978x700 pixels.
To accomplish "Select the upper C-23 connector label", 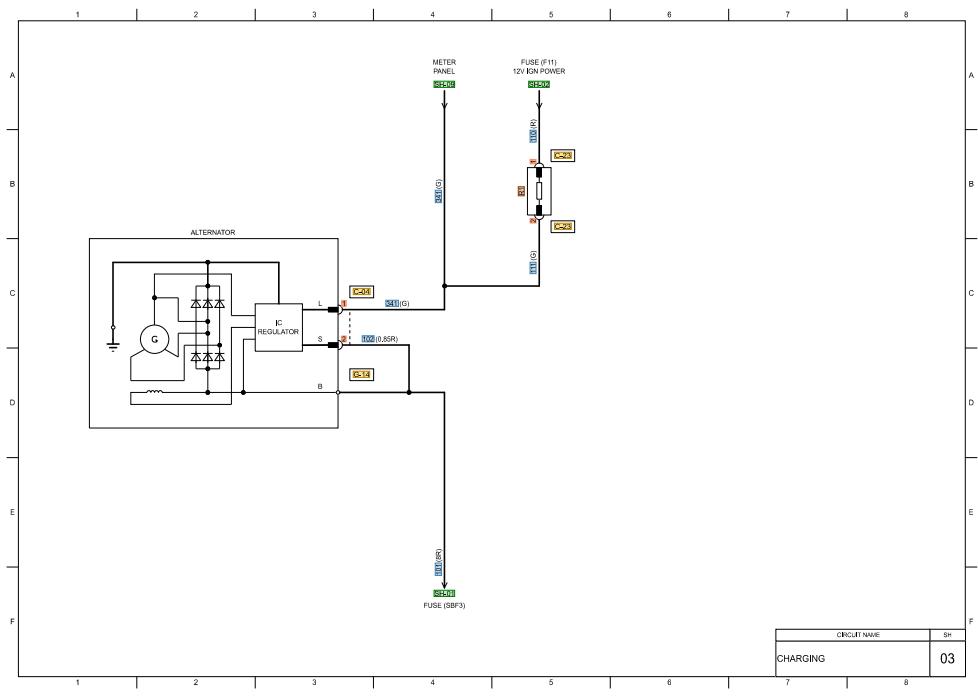I will [x=562, y=156].
